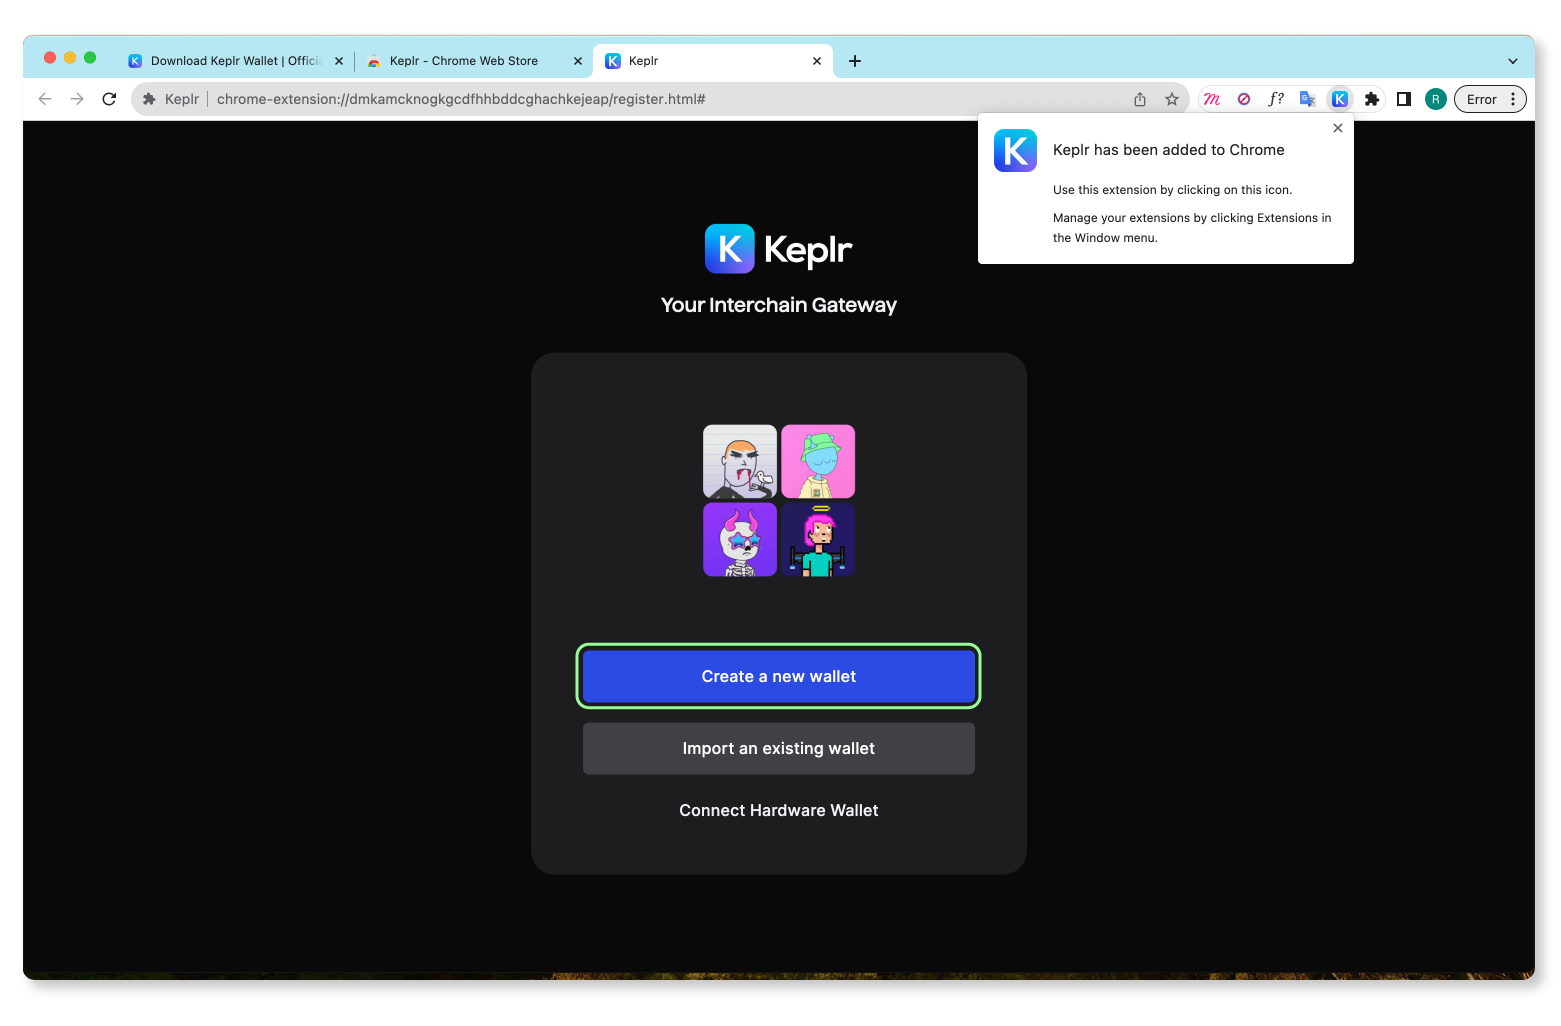Image resolution: width=1561 pixels, height=1026 pixels.
Task: Click the bald vampire NFT avatar
Action: (740, 461)
